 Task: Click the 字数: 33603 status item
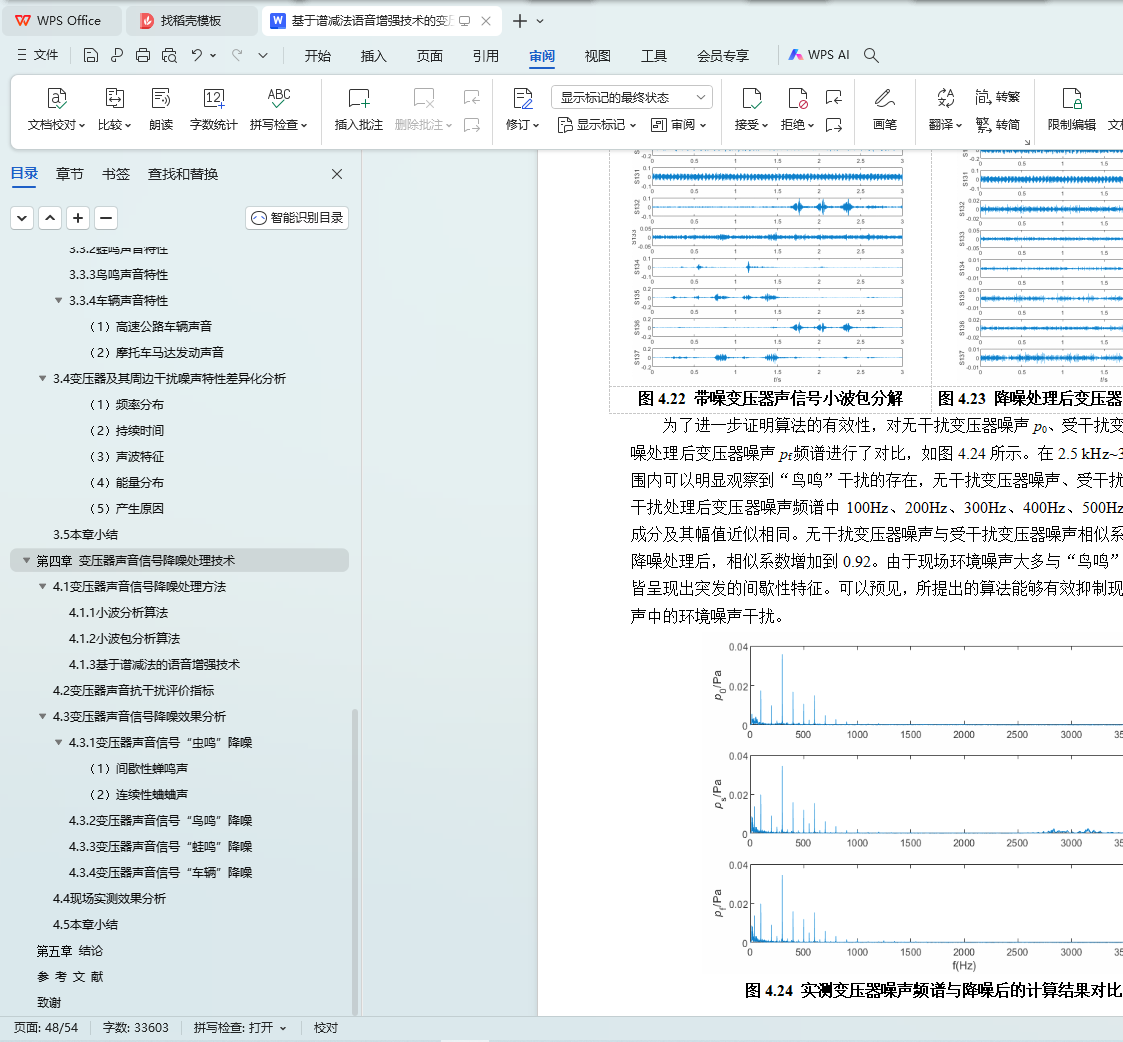(x=135, y=1028)
